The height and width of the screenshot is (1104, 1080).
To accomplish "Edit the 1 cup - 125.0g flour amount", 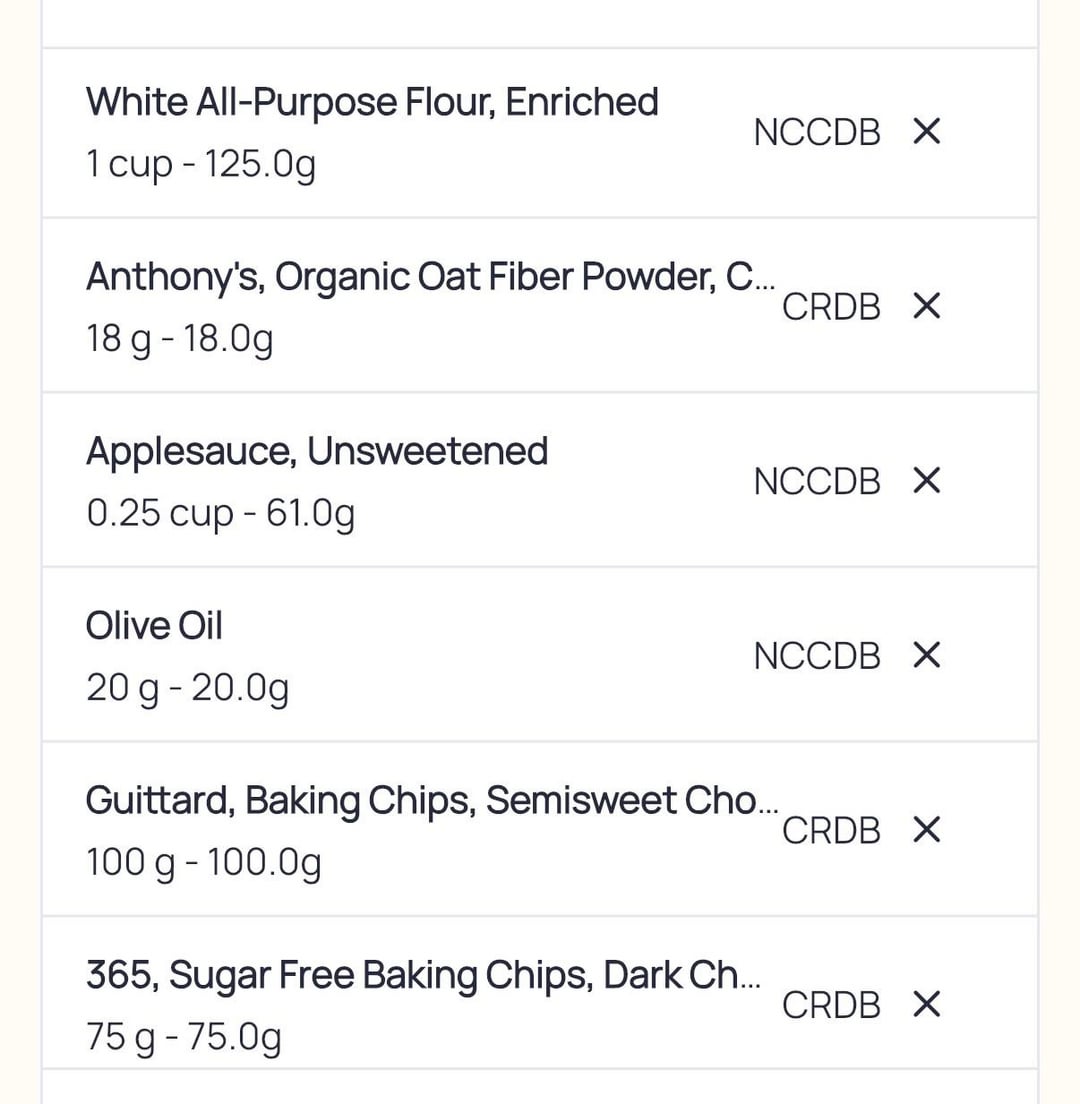I will pyautogui.click(x=201, y=163).
